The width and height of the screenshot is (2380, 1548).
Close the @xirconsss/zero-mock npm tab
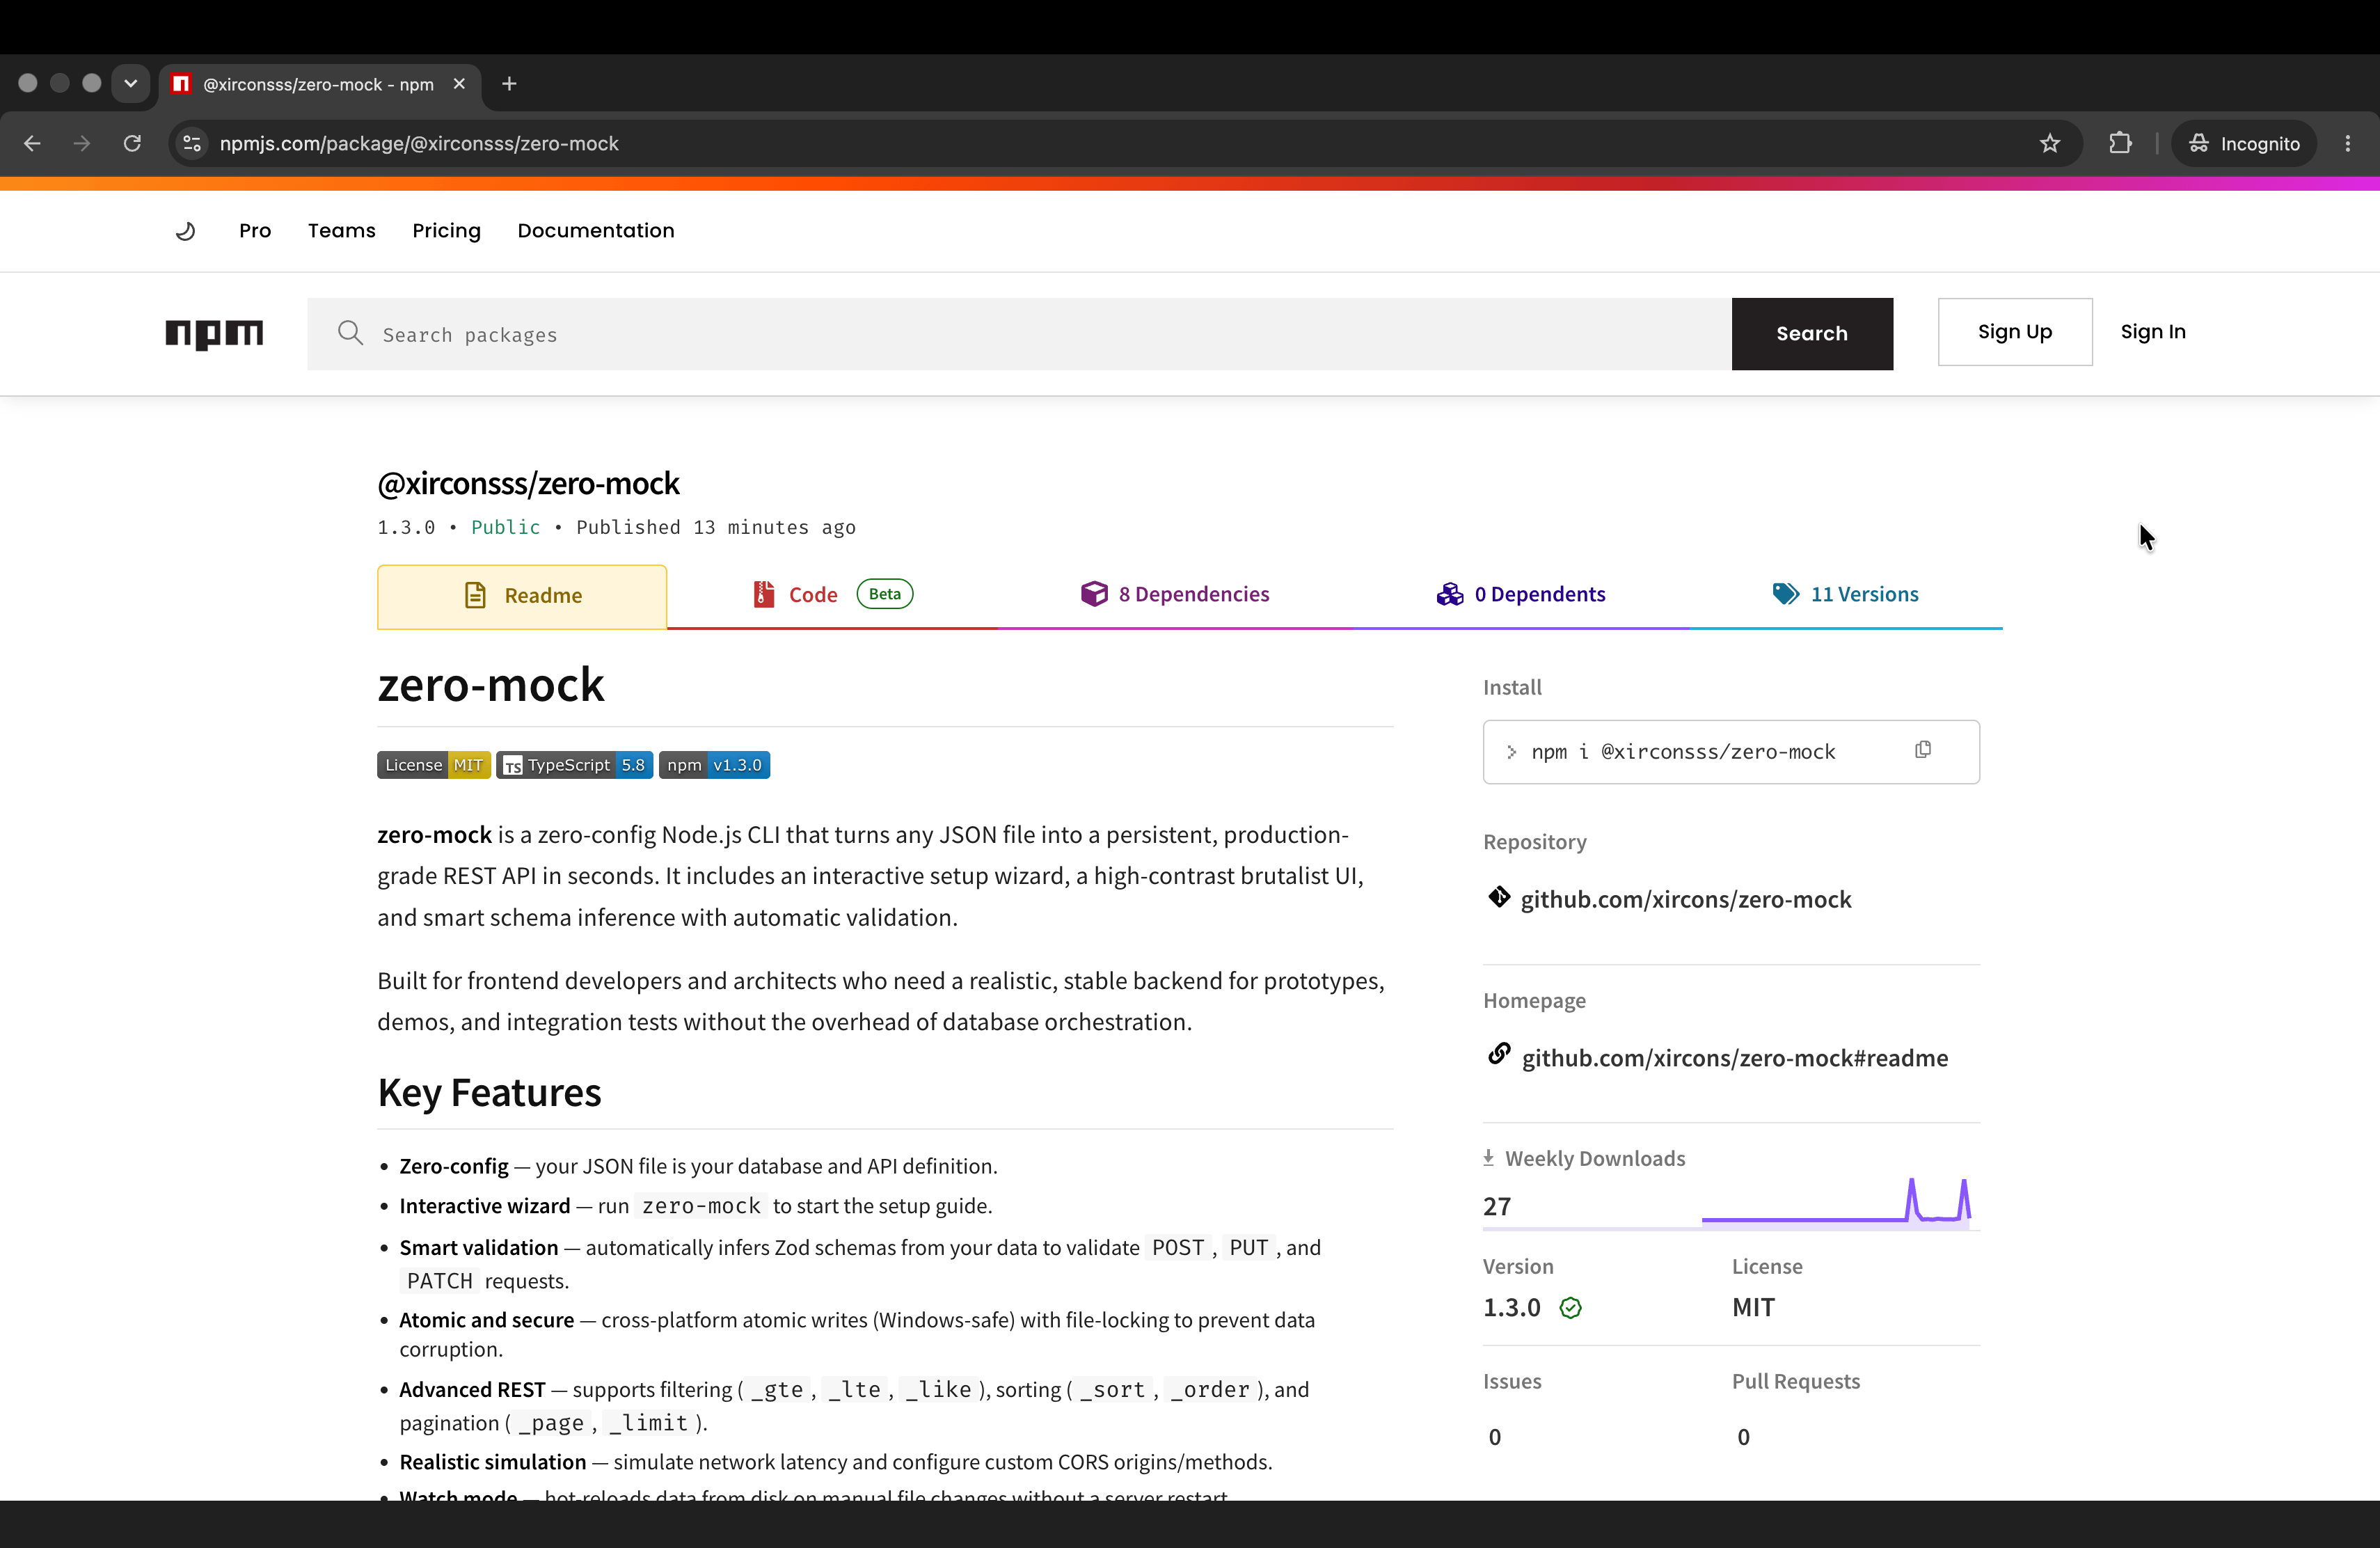(x=459, y=84)
